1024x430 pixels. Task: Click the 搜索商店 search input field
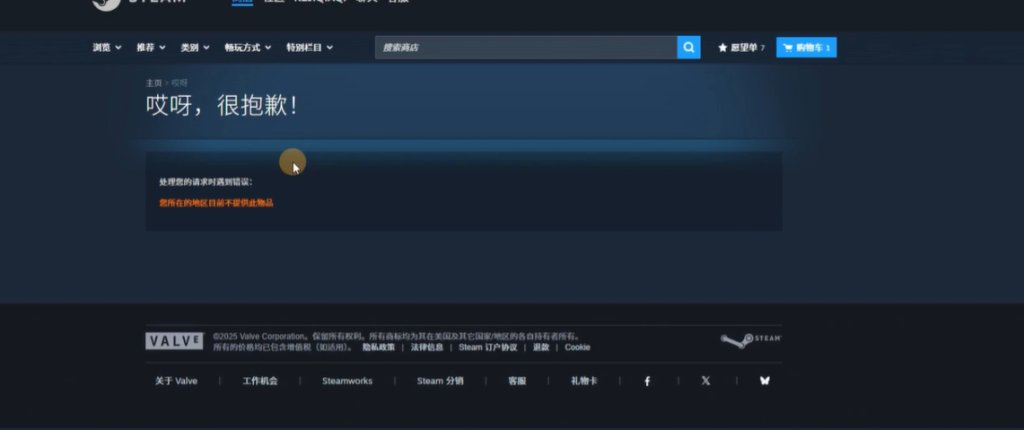click(x=525, y=47)
